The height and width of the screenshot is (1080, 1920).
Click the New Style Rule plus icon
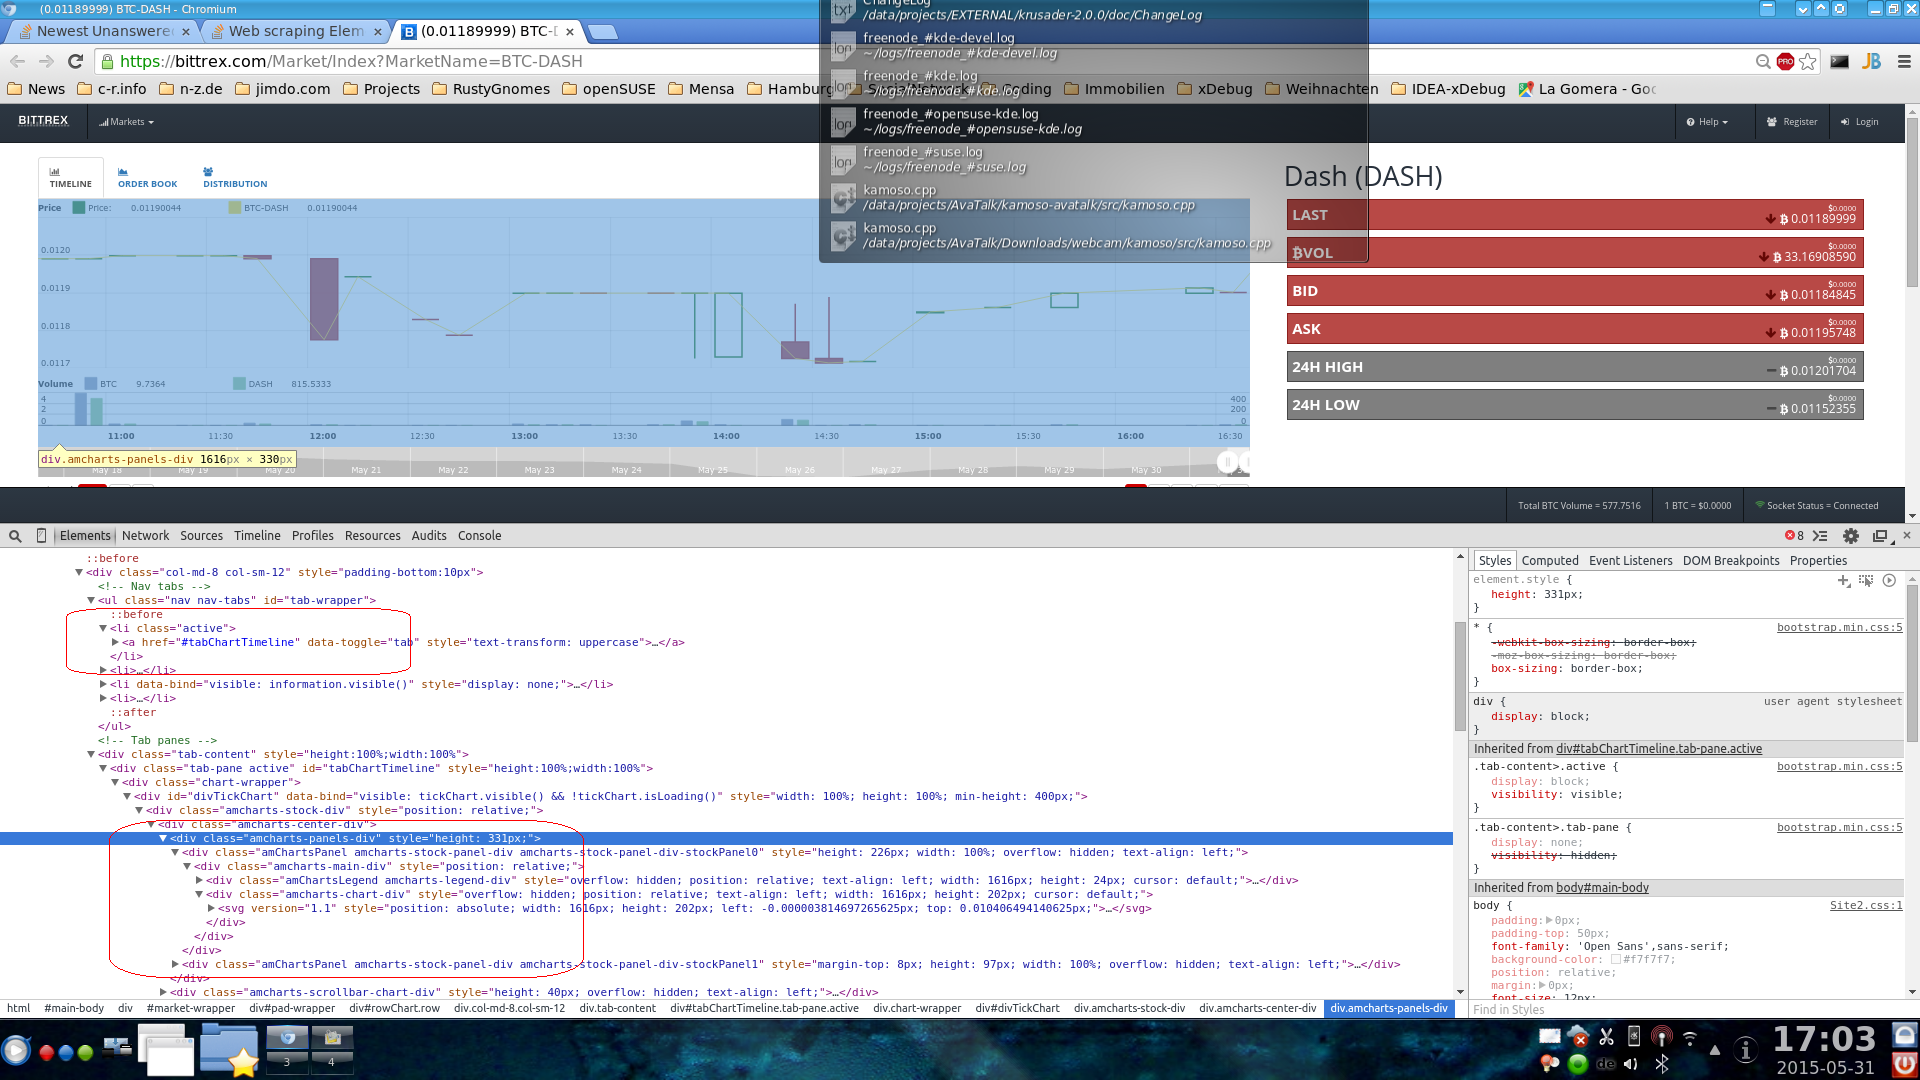1843,580
